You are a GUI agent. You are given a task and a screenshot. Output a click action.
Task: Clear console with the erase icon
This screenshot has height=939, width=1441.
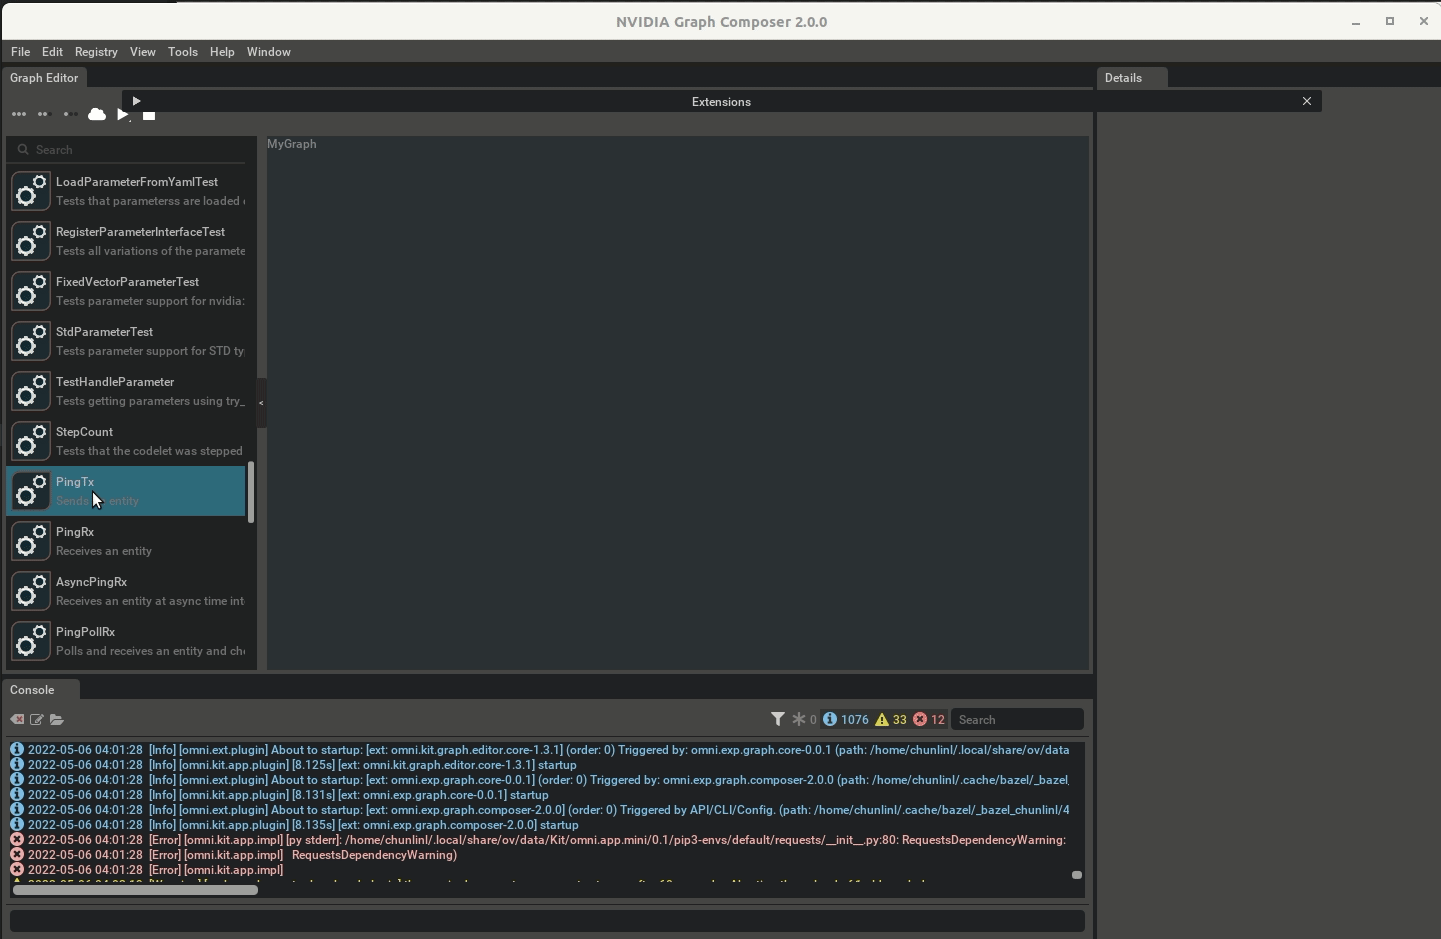(17, 720)
